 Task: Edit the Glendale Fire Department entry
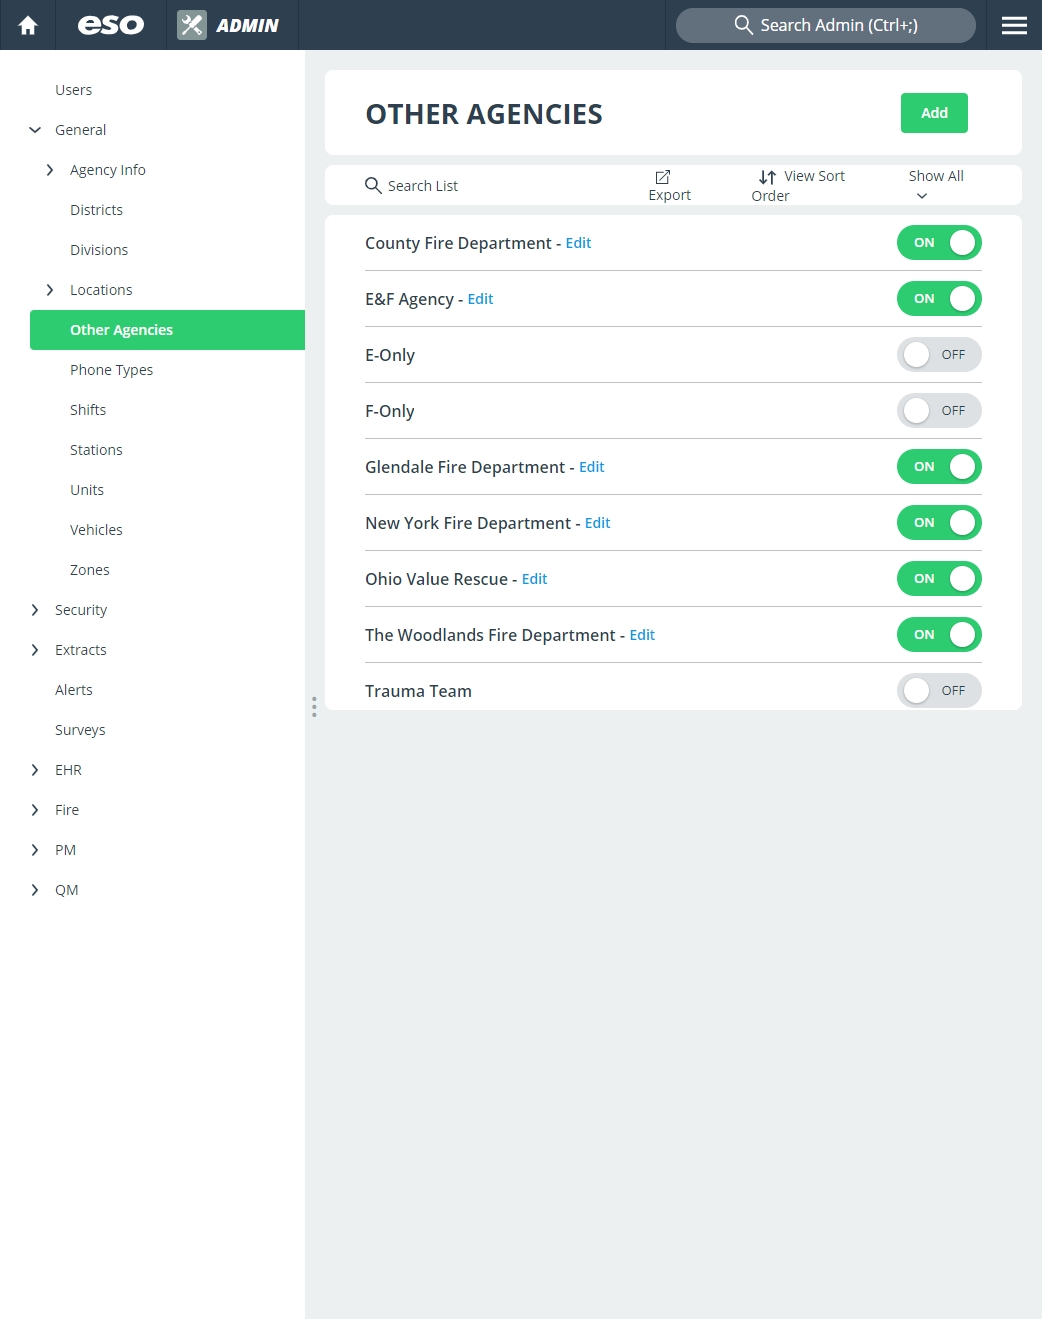pos(592,467)
